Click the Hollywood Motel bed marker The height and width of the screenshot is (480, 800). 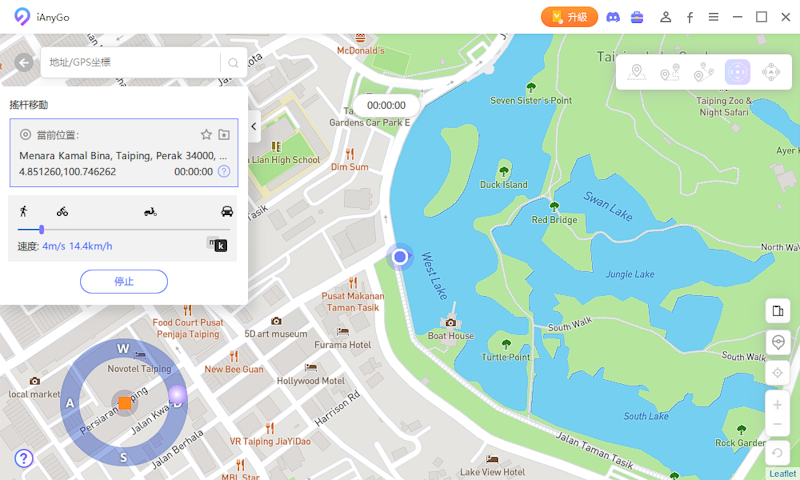click(311, 367)
